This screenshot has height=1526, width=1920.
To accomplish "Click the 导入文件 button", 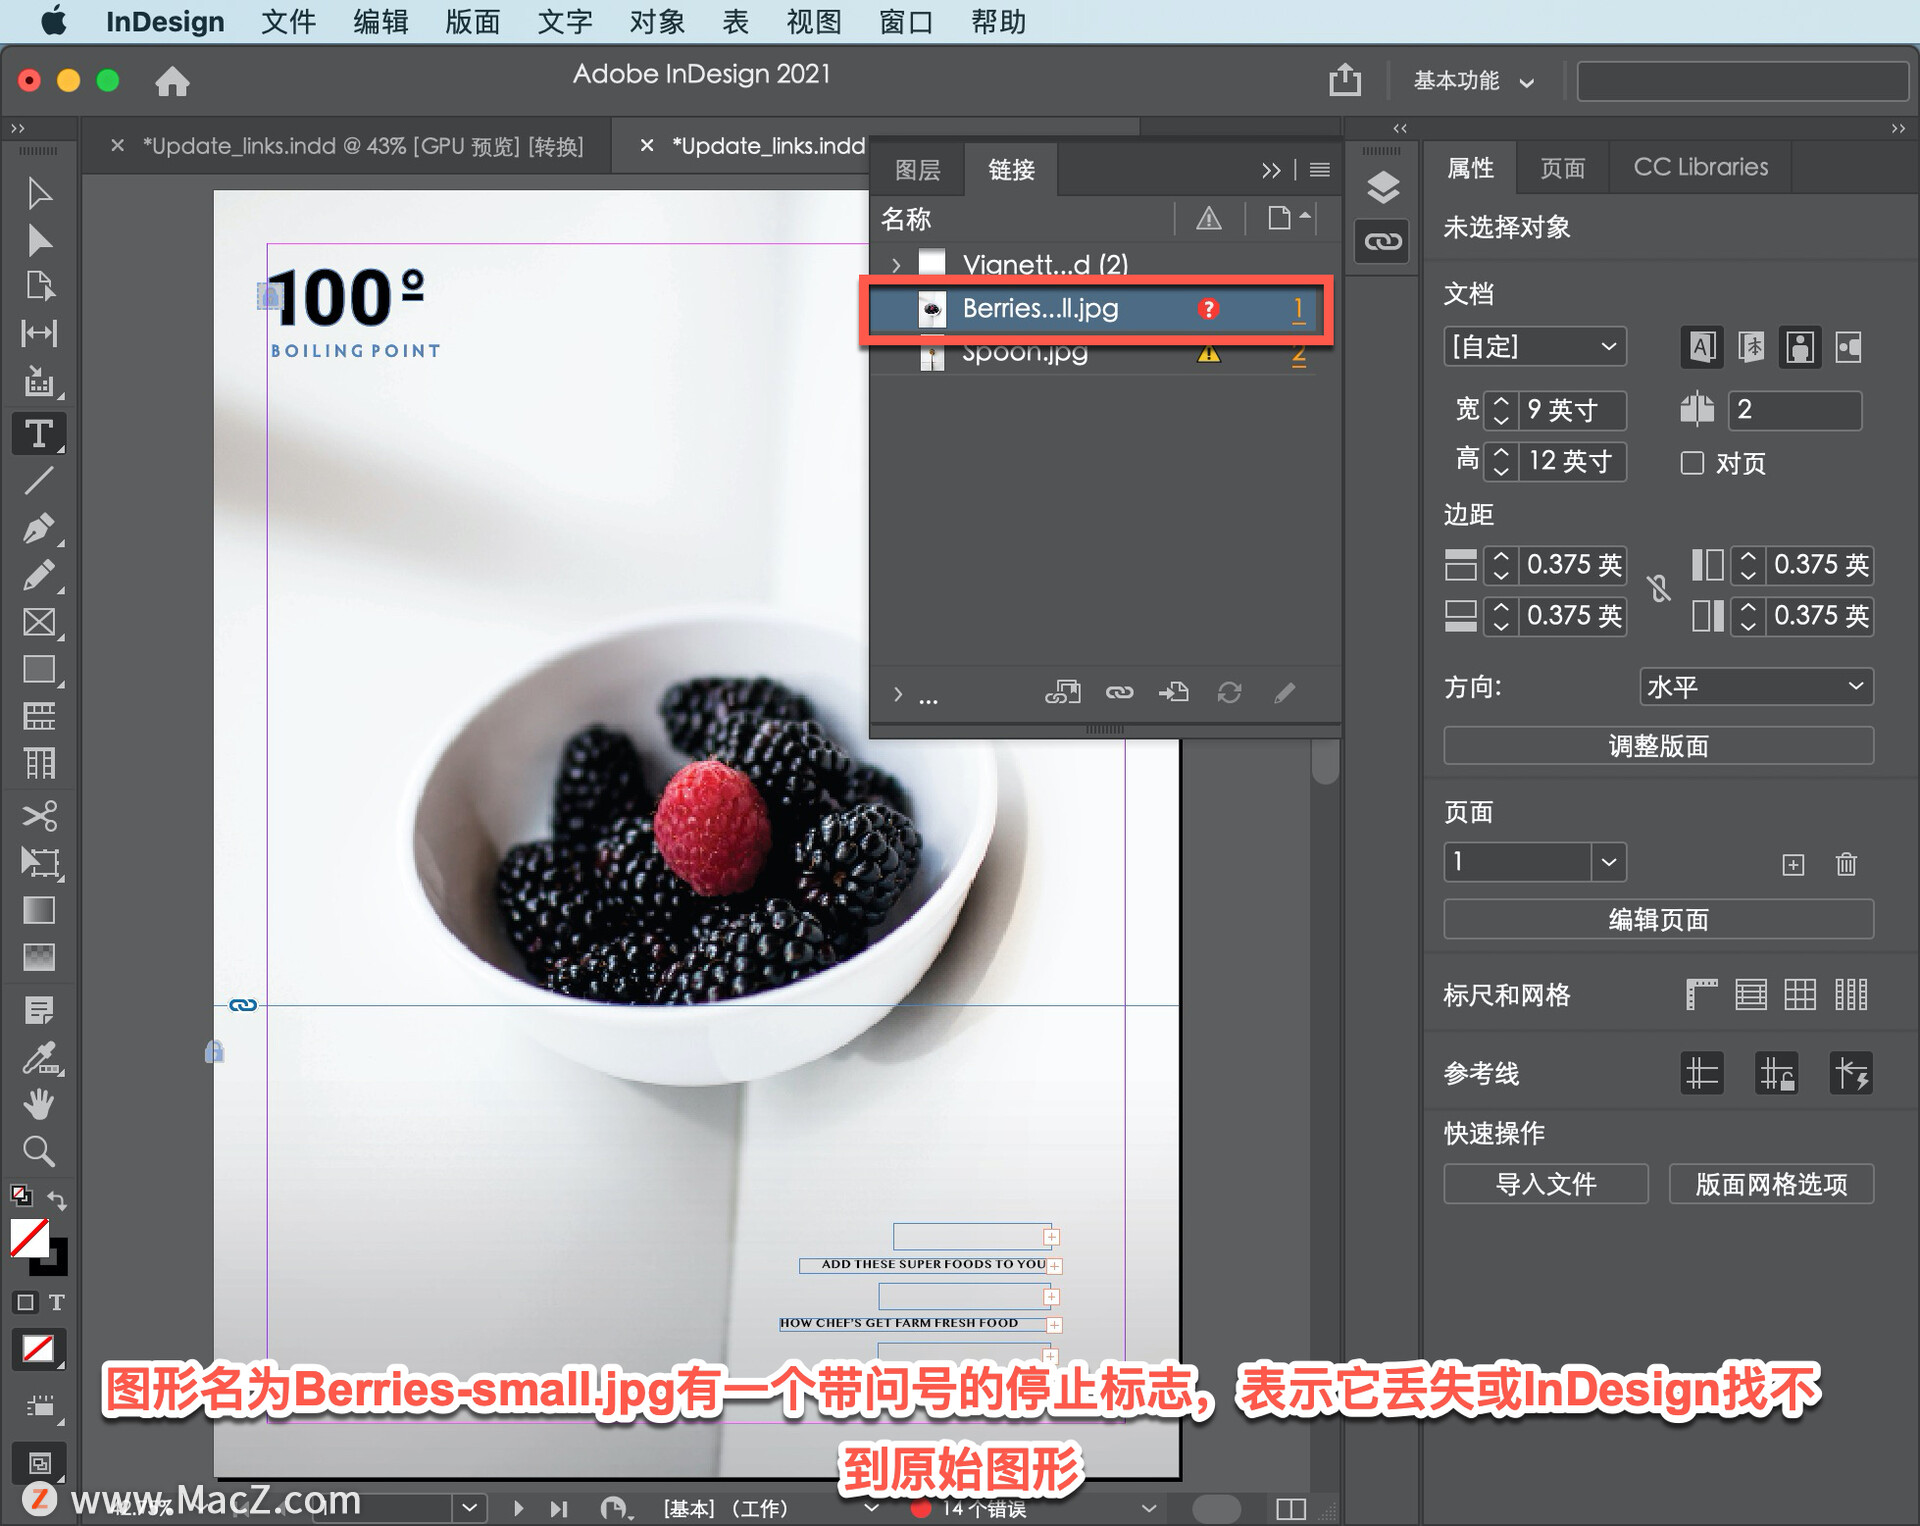I will 1545,1184.
